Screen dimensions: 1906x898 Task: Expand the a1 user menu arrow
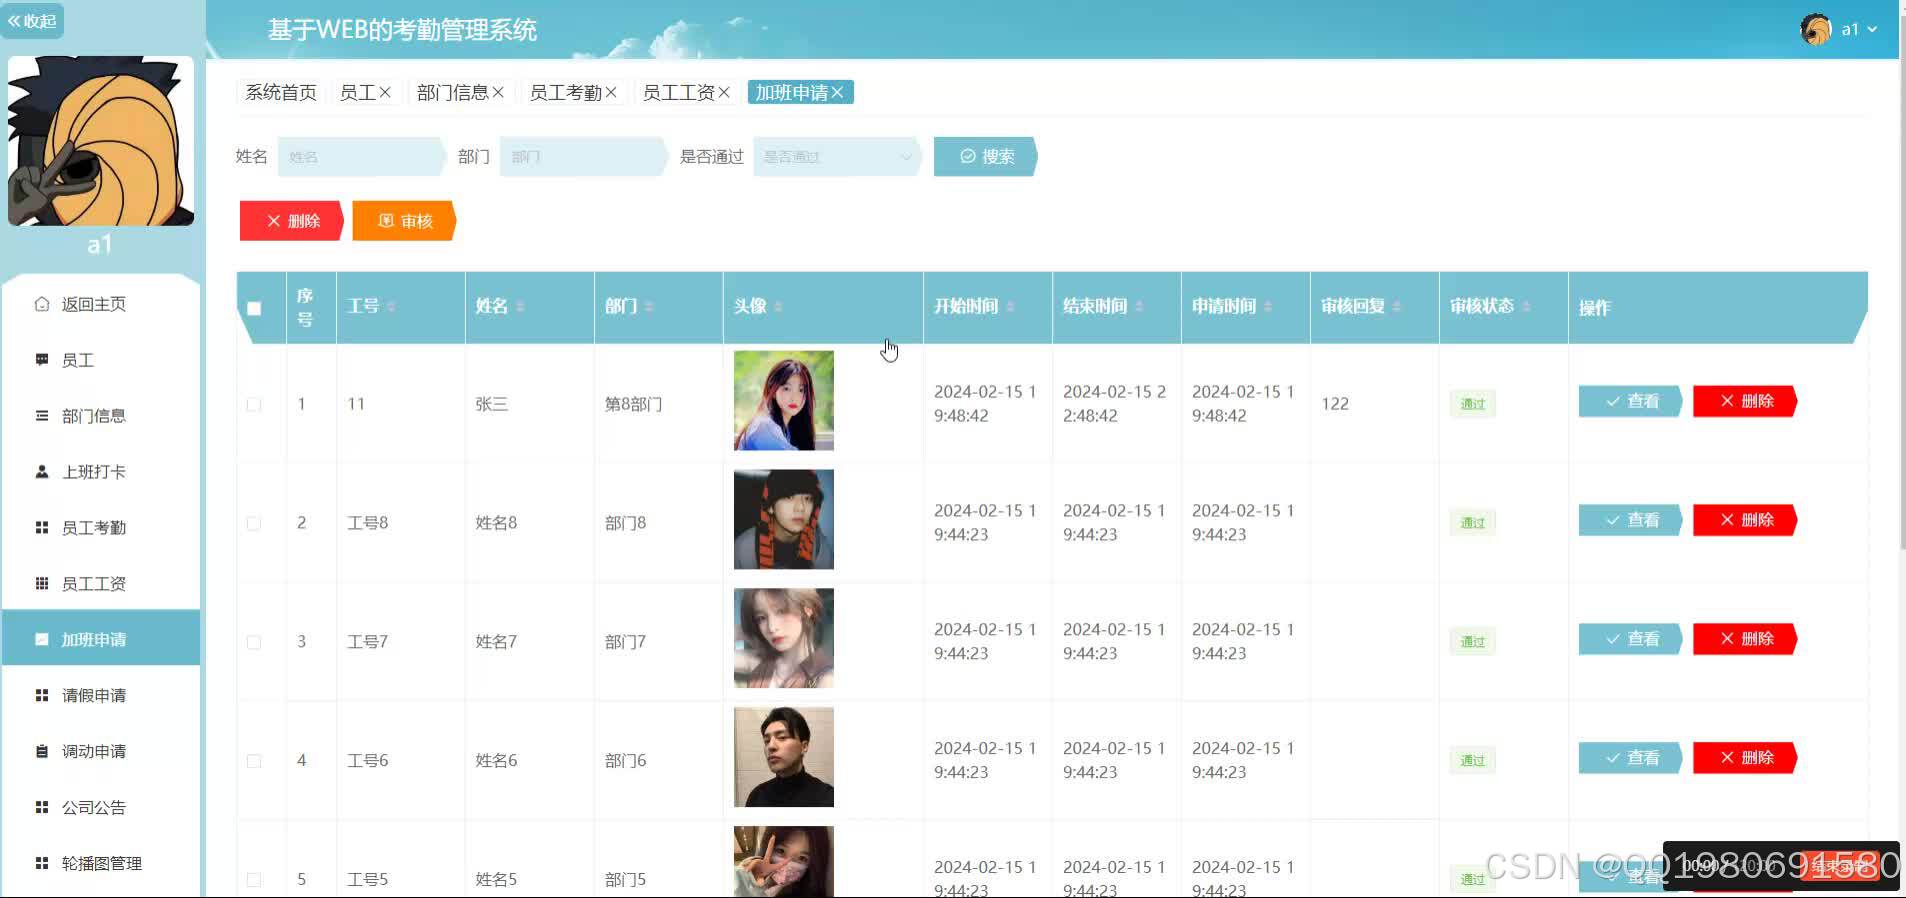click(x=1872, y=29)
